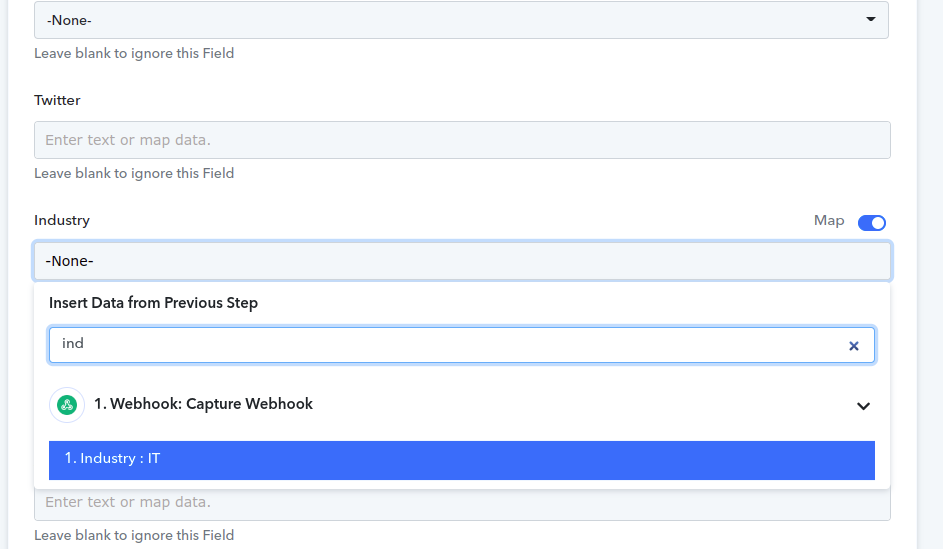Click the Twitter field label
Image resolution: width=943 pixels, height=549 pixels.
click(x=57, y=100)
